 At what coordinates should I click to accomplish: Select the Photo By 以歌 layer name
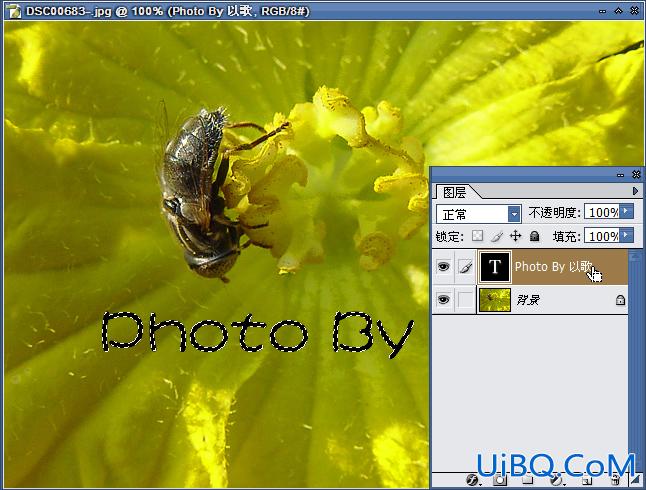point(553,267)
